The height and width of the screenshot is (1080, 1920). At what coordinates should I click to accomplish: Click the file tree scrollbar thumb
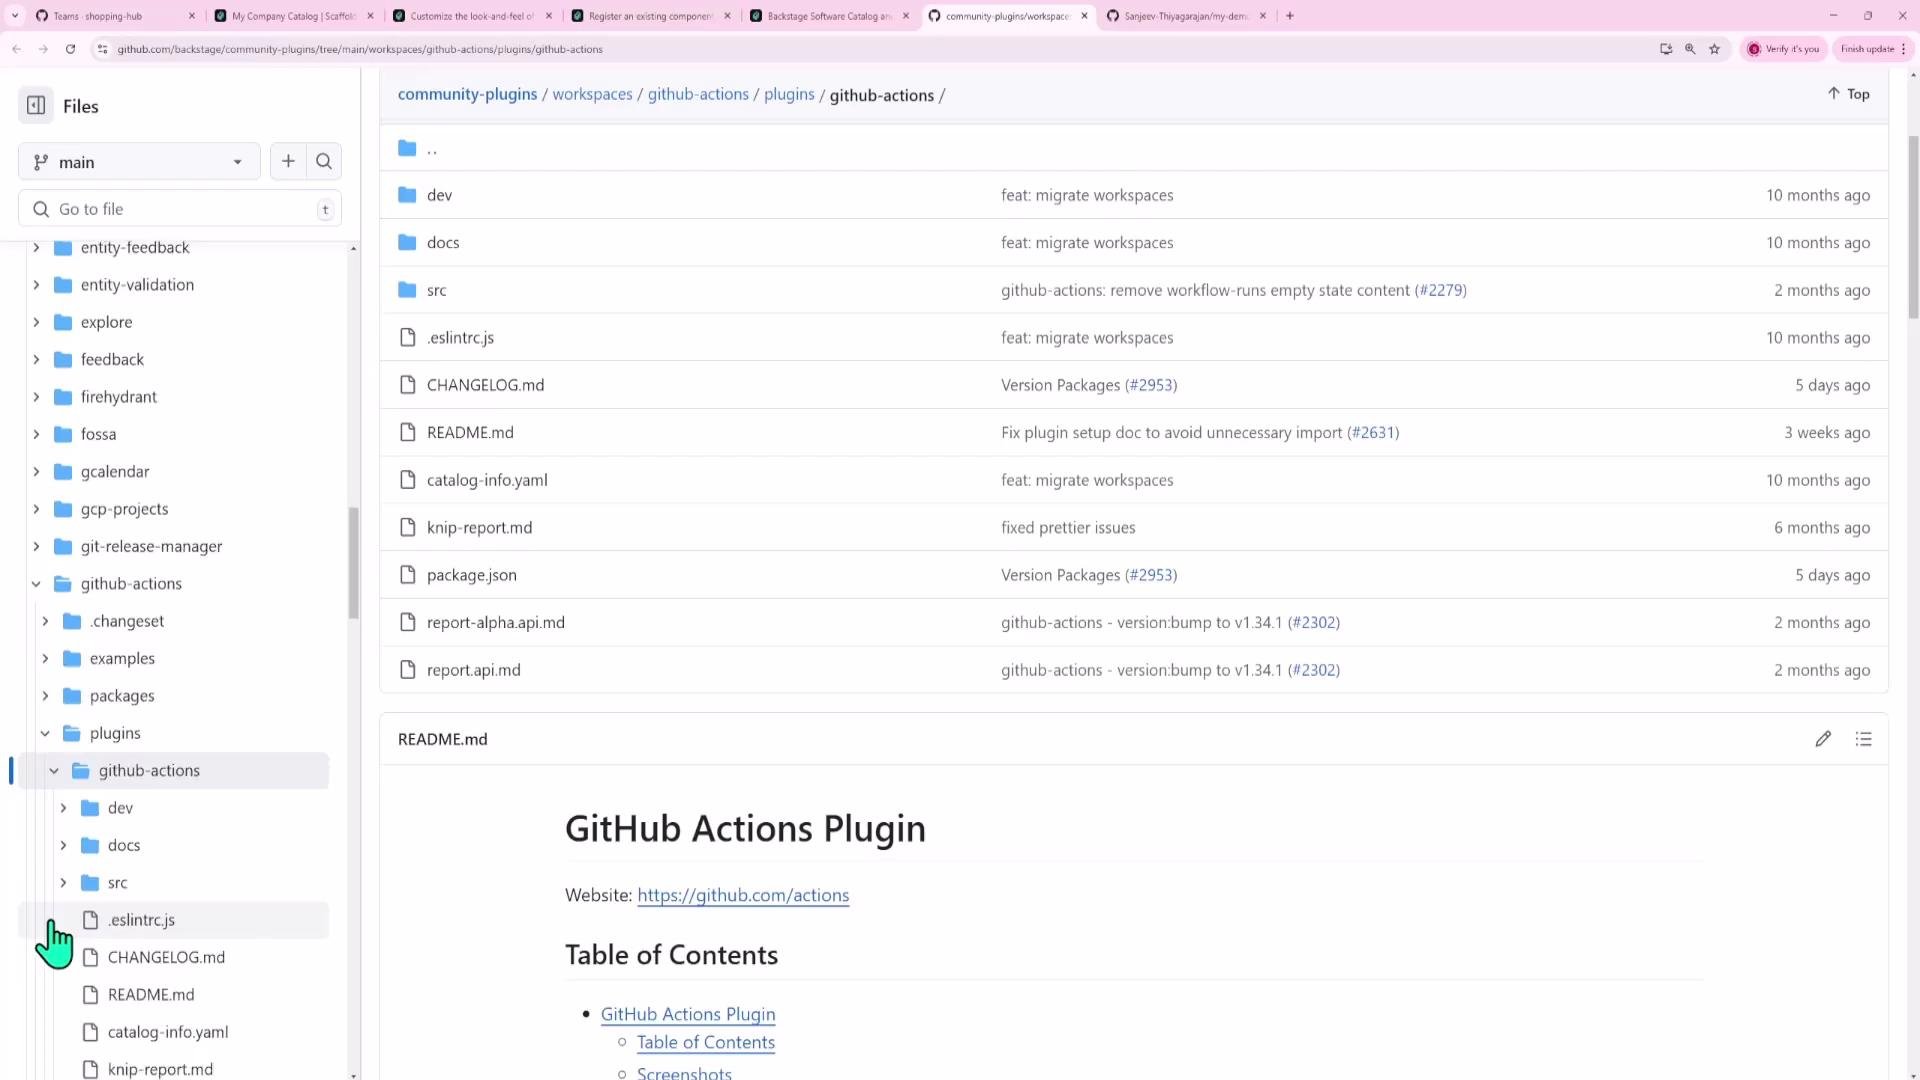[x=353, y=563]
